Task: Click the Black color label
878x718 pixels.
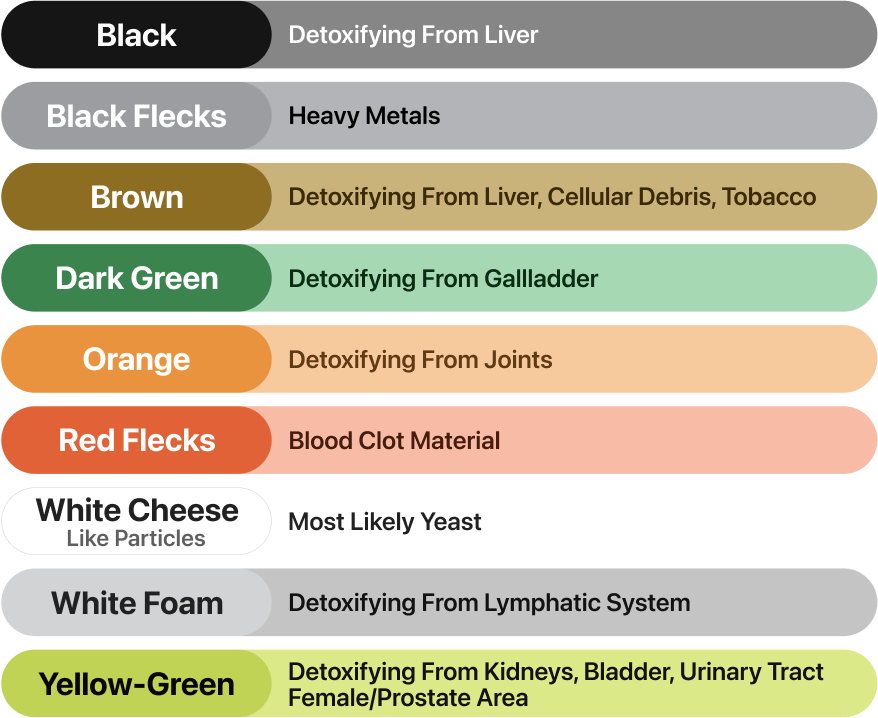Action: coord(136,35)
